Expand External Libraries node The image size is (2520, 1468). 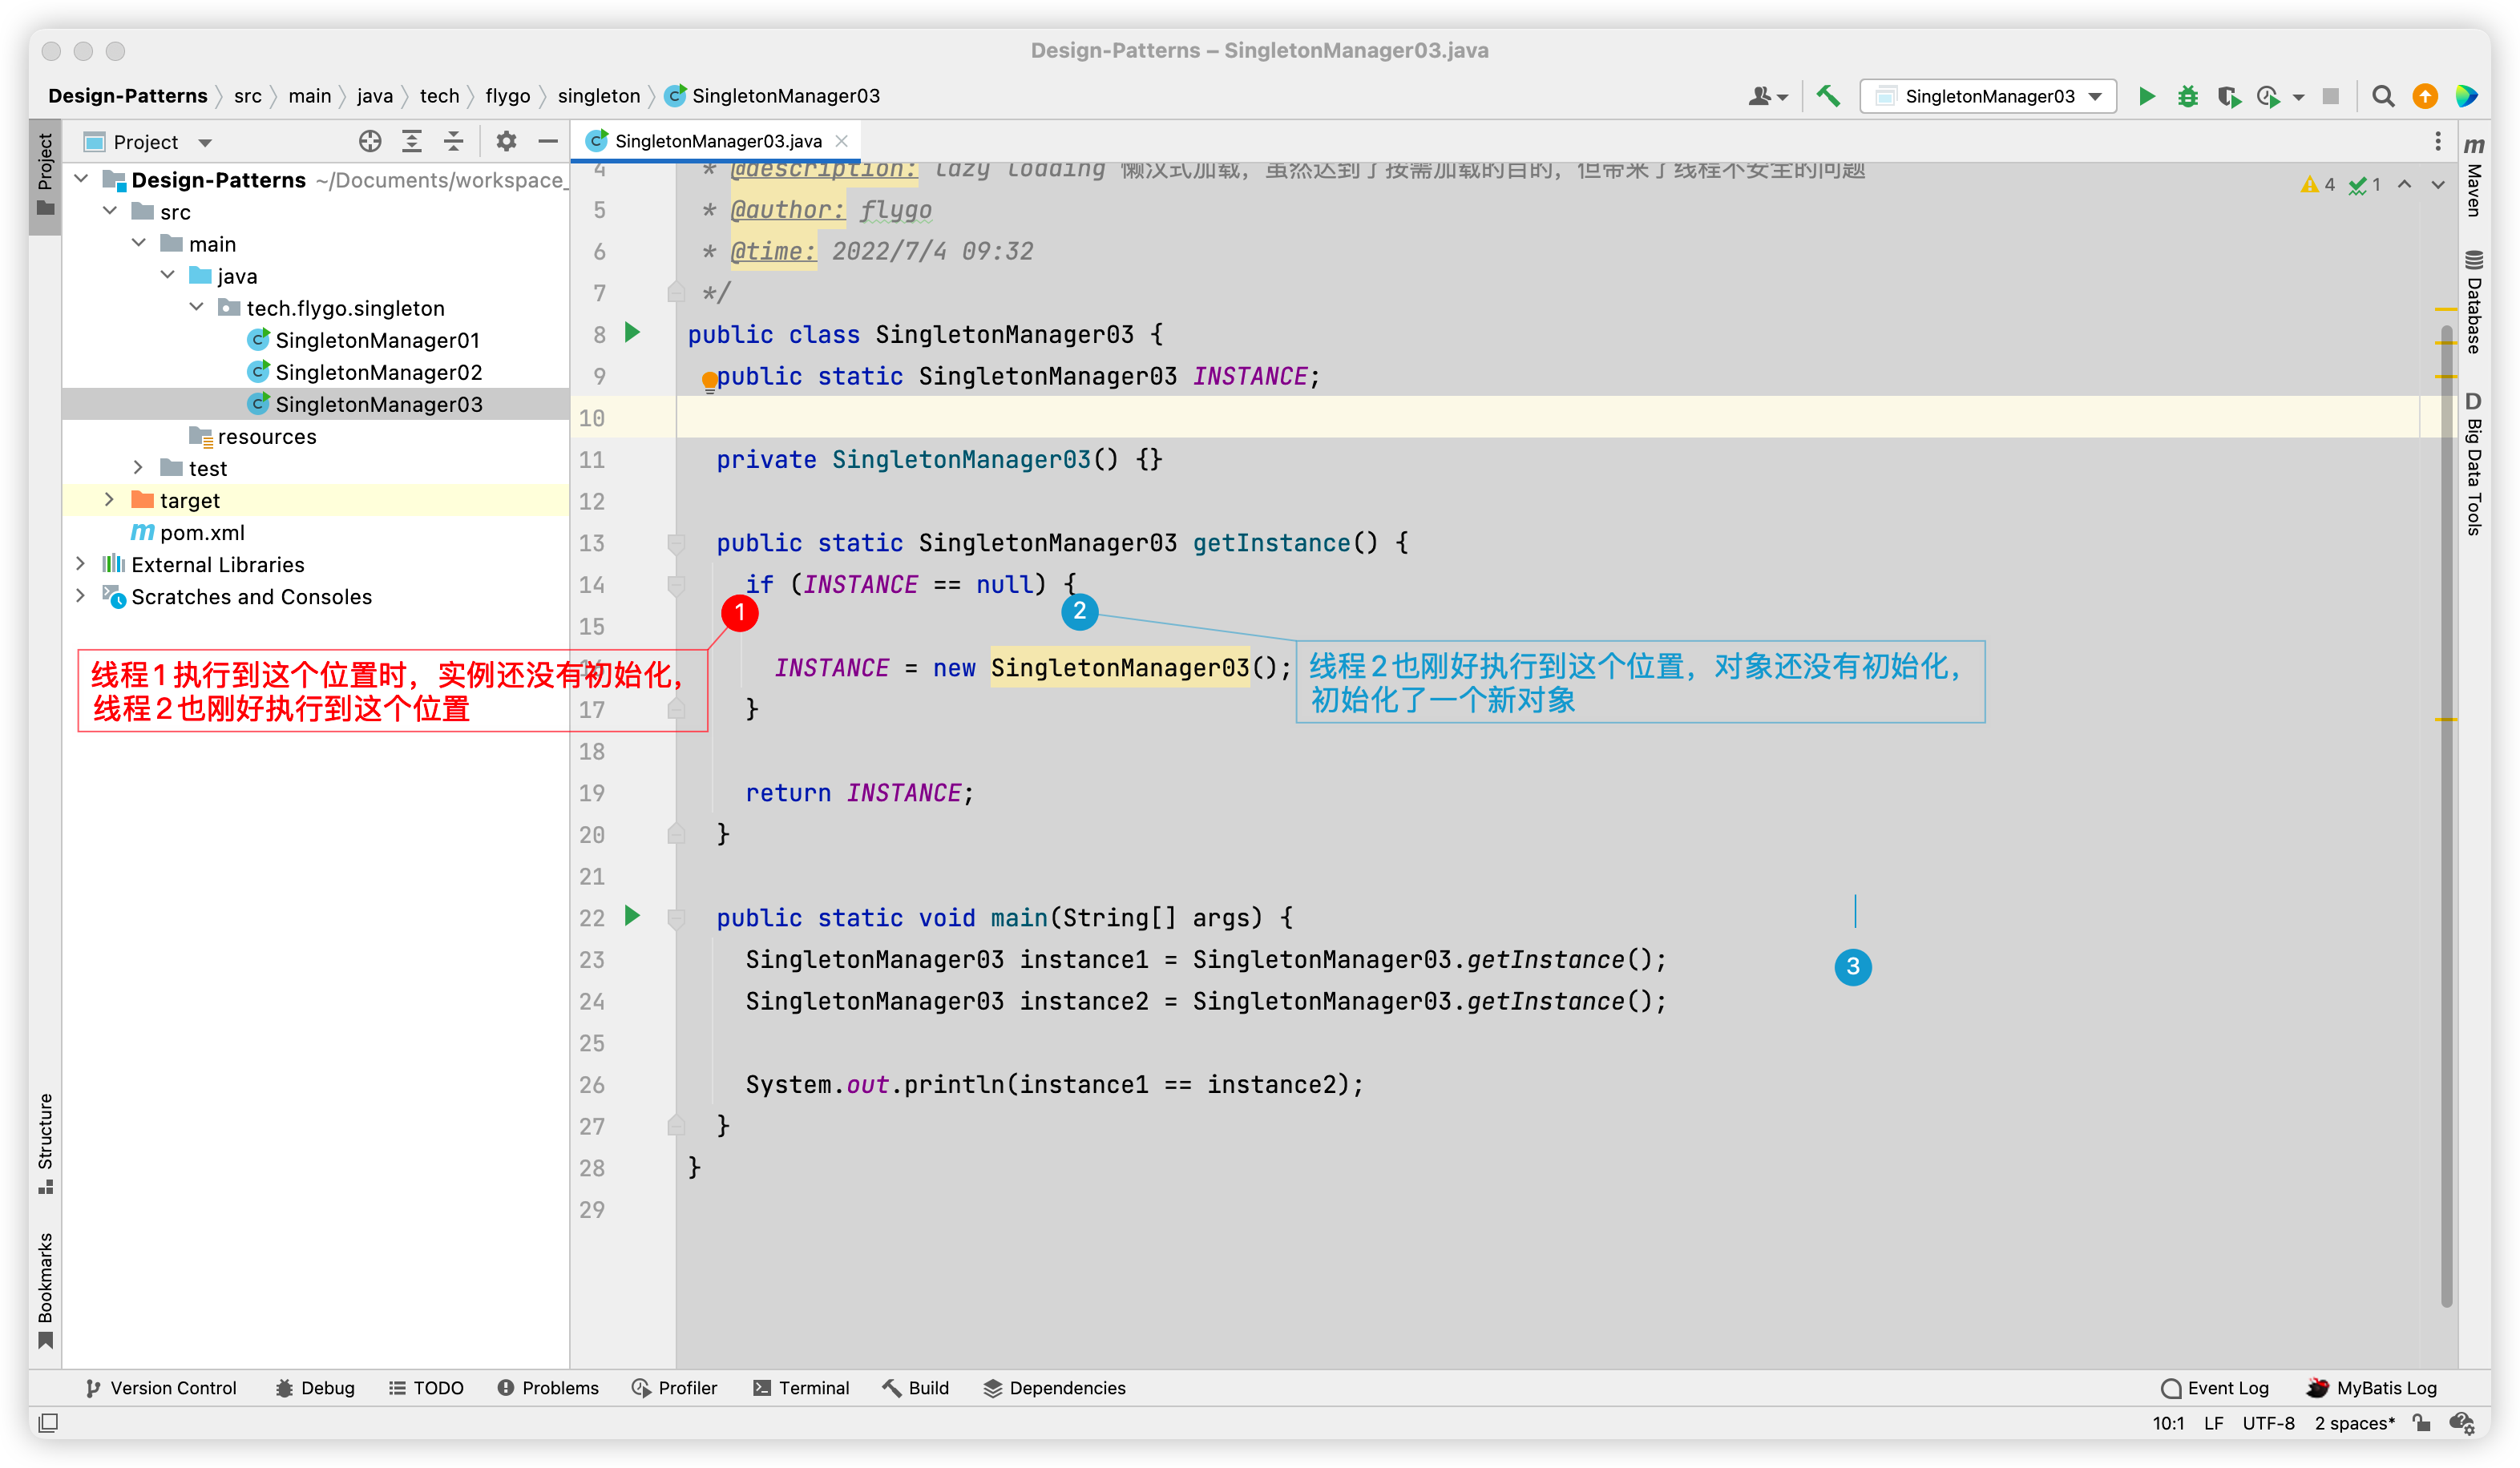81,564
